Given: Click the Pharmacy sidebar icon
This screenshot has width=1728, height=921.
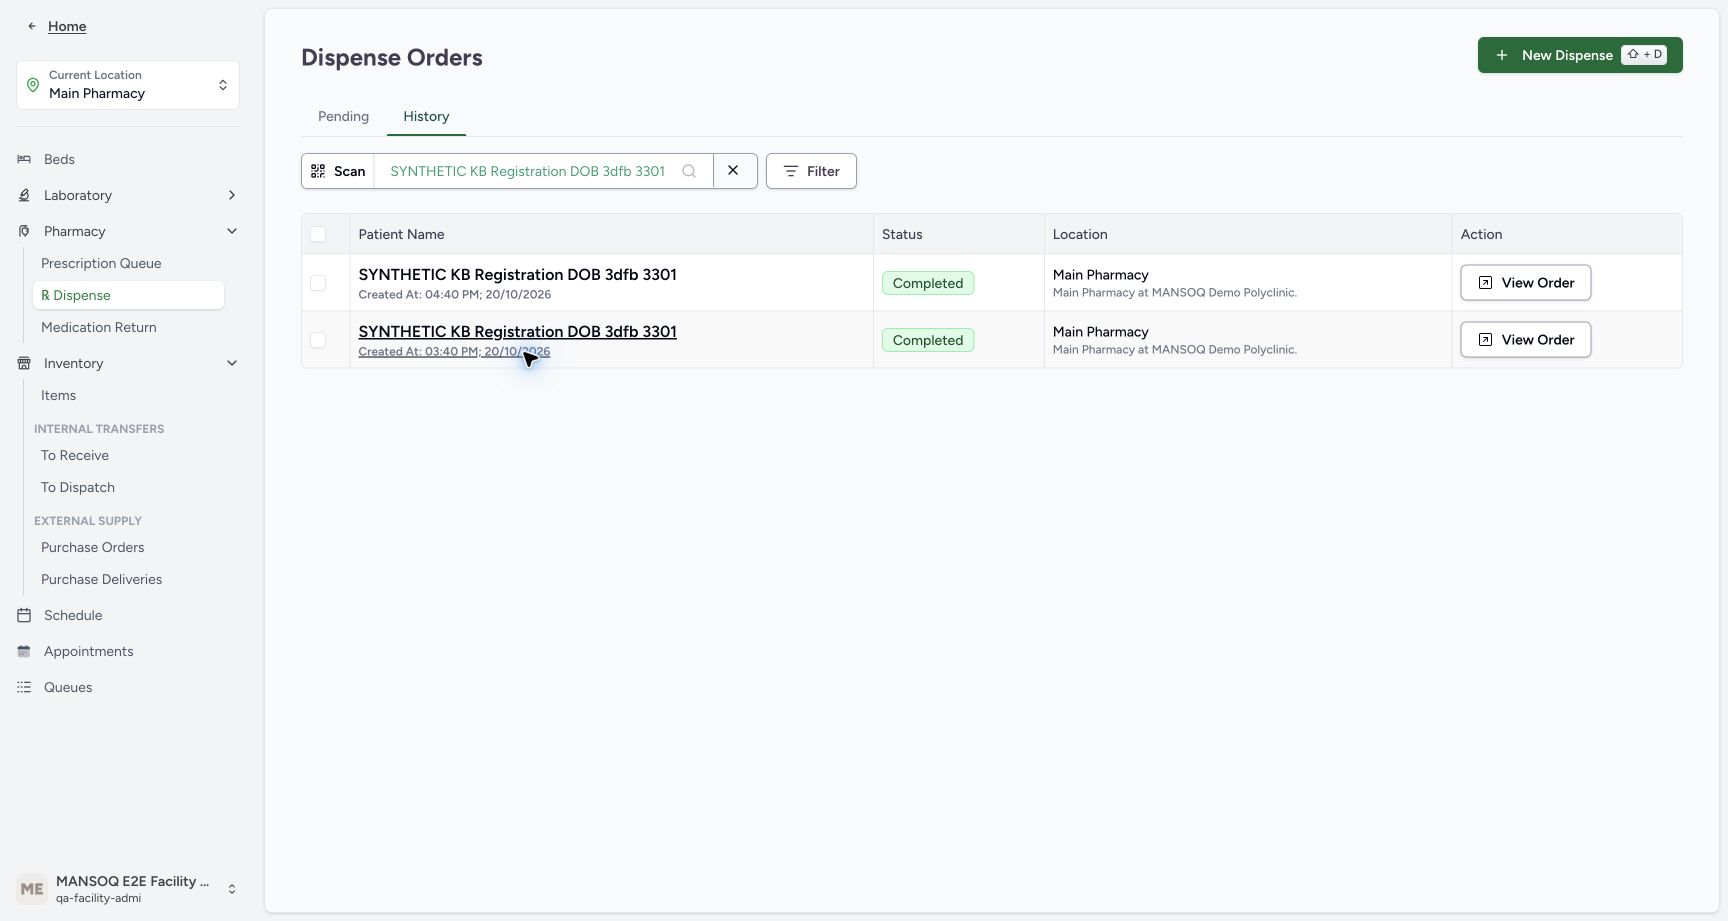Looking at the screenshot, I should click(24, 231).
